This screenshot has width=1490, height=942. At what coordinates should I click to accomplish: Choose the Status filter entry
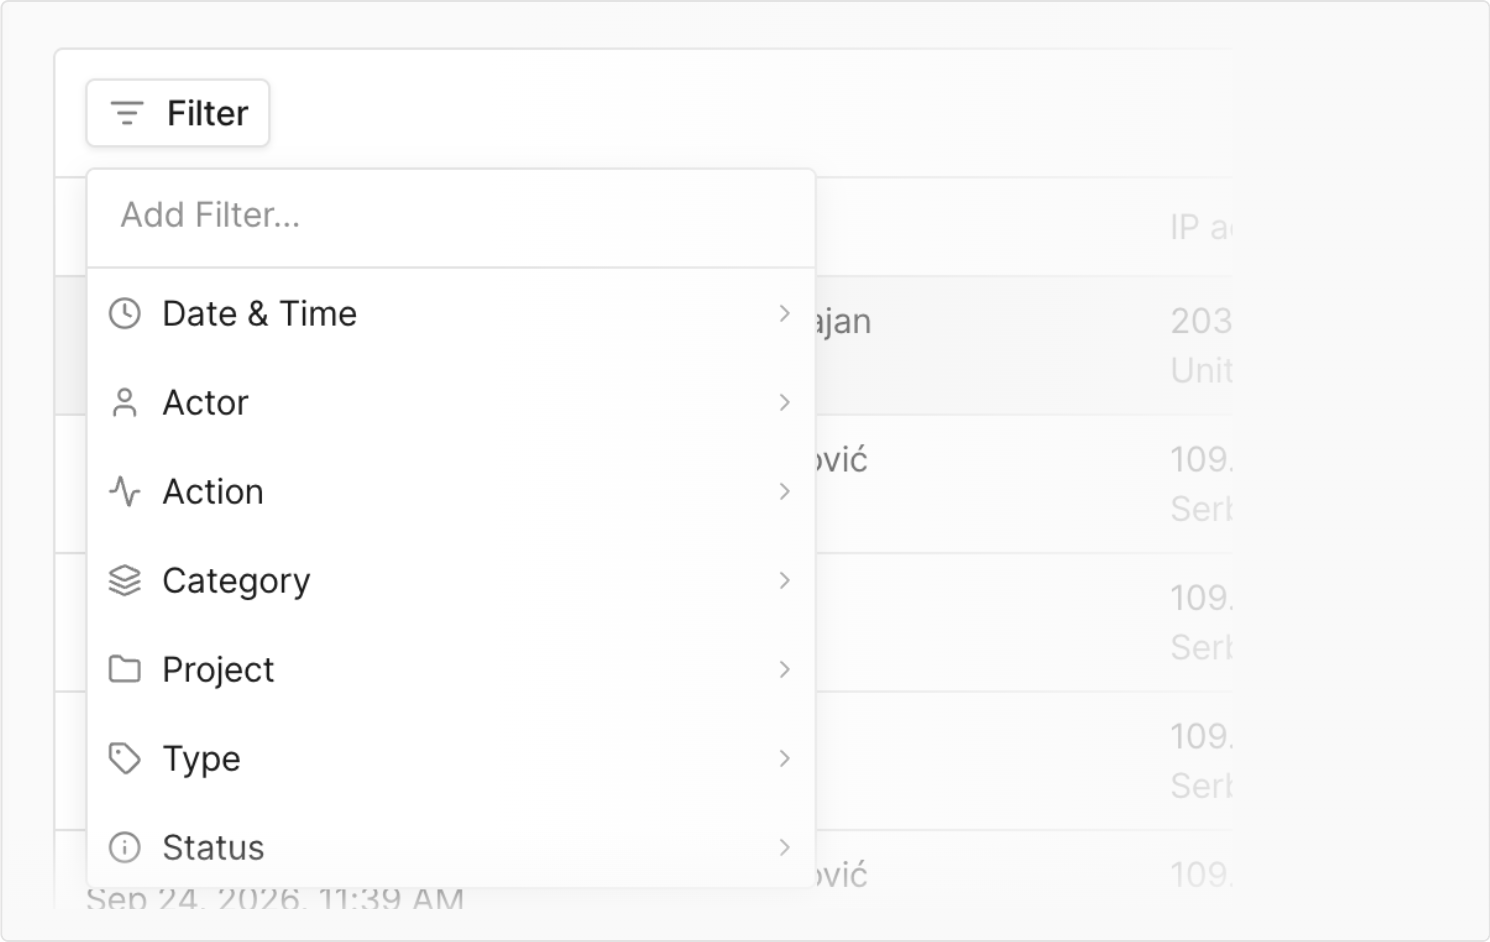451,847
